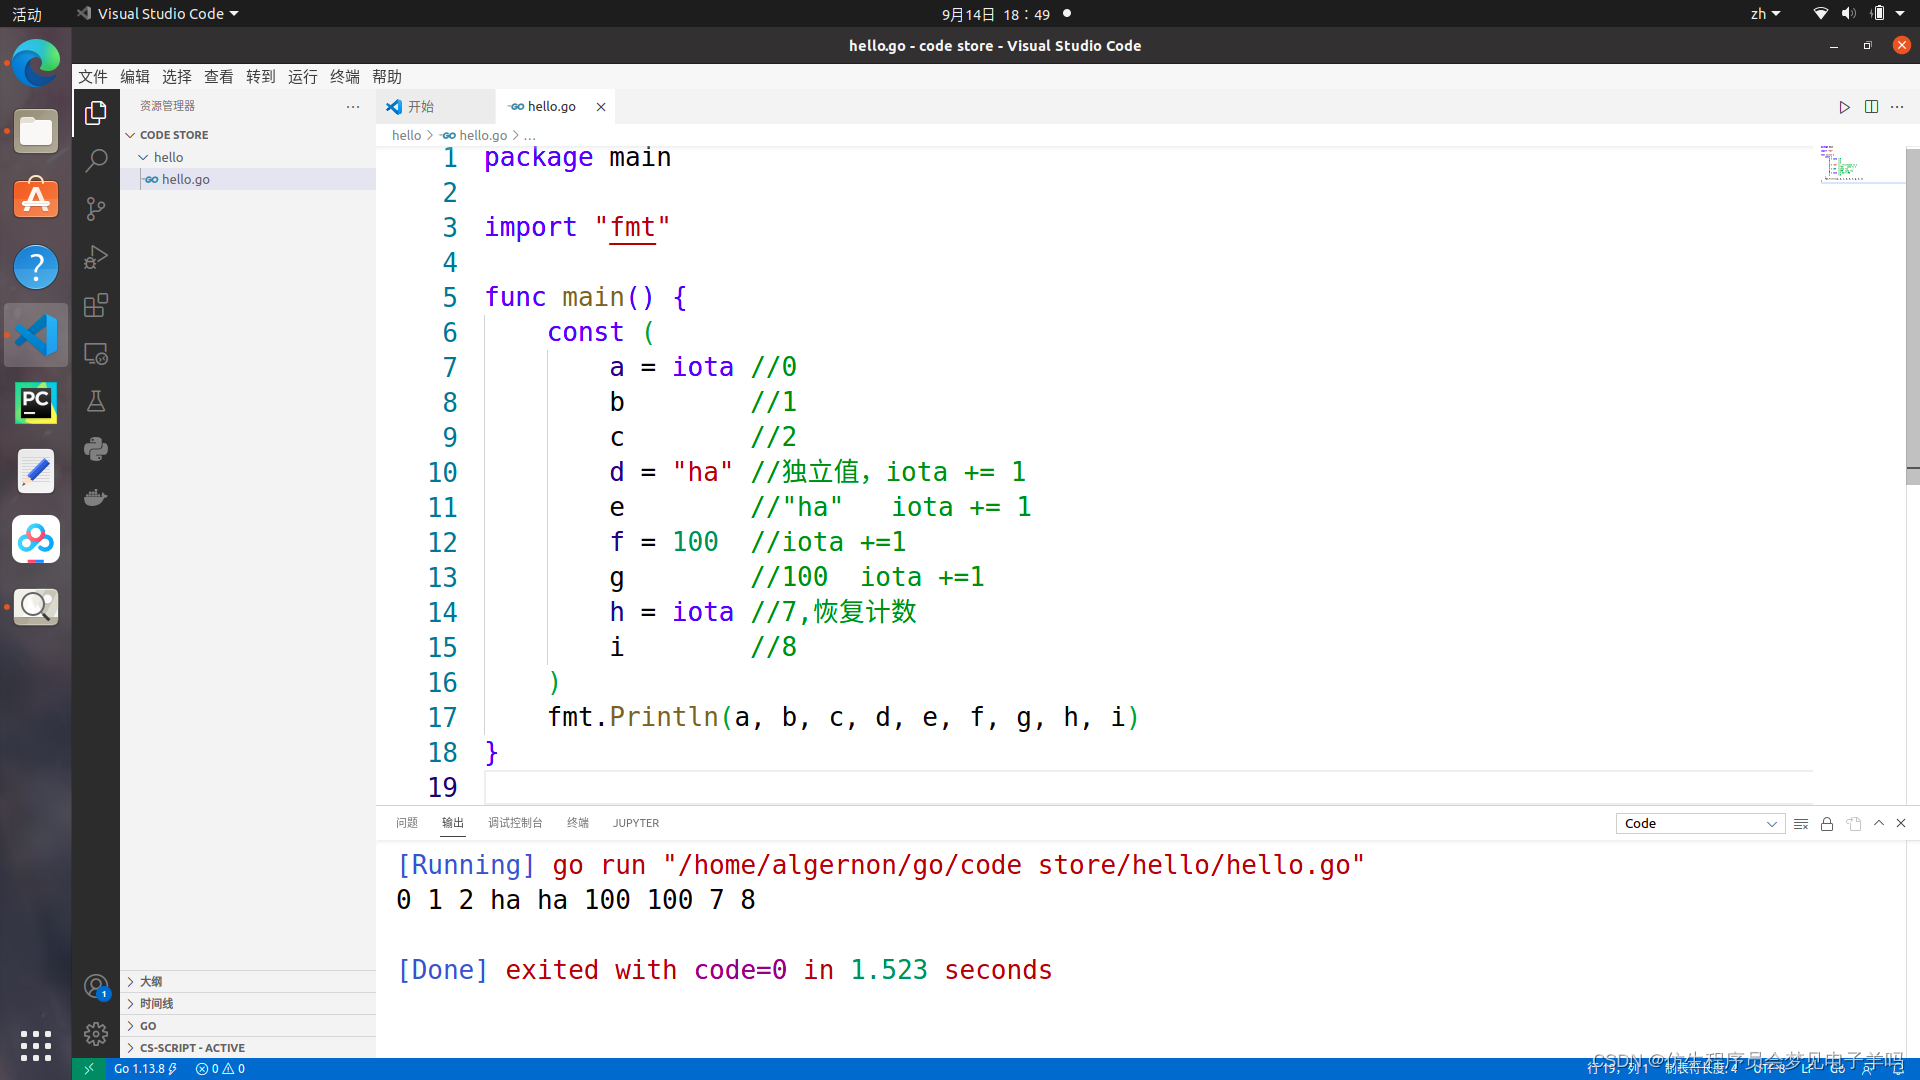Expand the GO section

248,1026
